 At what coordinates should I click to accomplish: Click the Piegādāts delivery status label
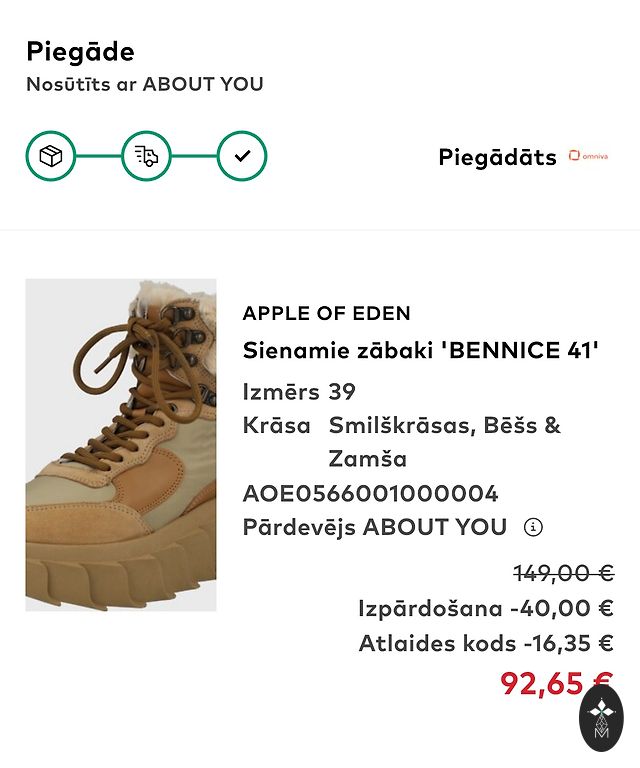coord(497,157)
